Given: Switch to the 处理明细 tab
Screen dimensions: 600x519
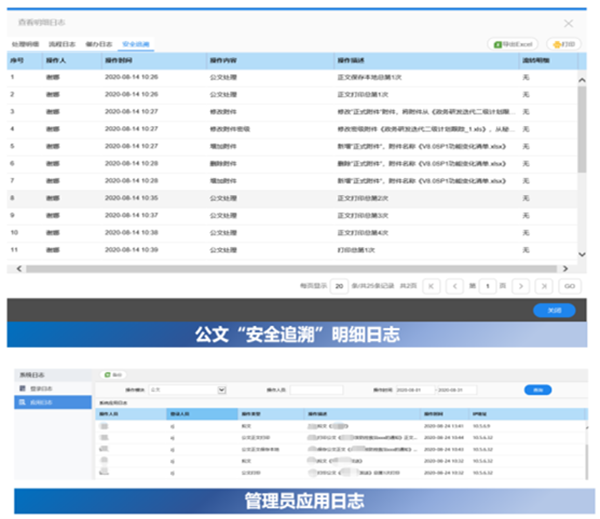Looking at the screenshot, I should (x=26, y=45).
